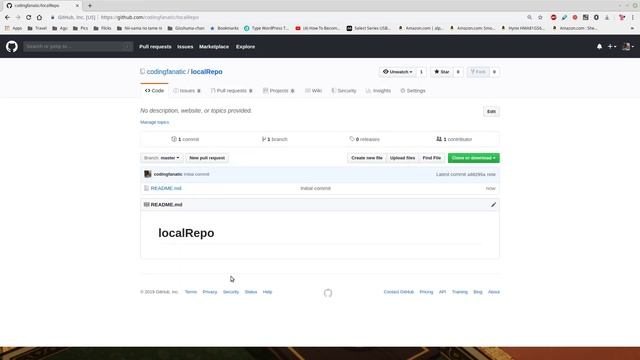Open a new browser tab
640x360 pixels.
(x=90, y=6)
